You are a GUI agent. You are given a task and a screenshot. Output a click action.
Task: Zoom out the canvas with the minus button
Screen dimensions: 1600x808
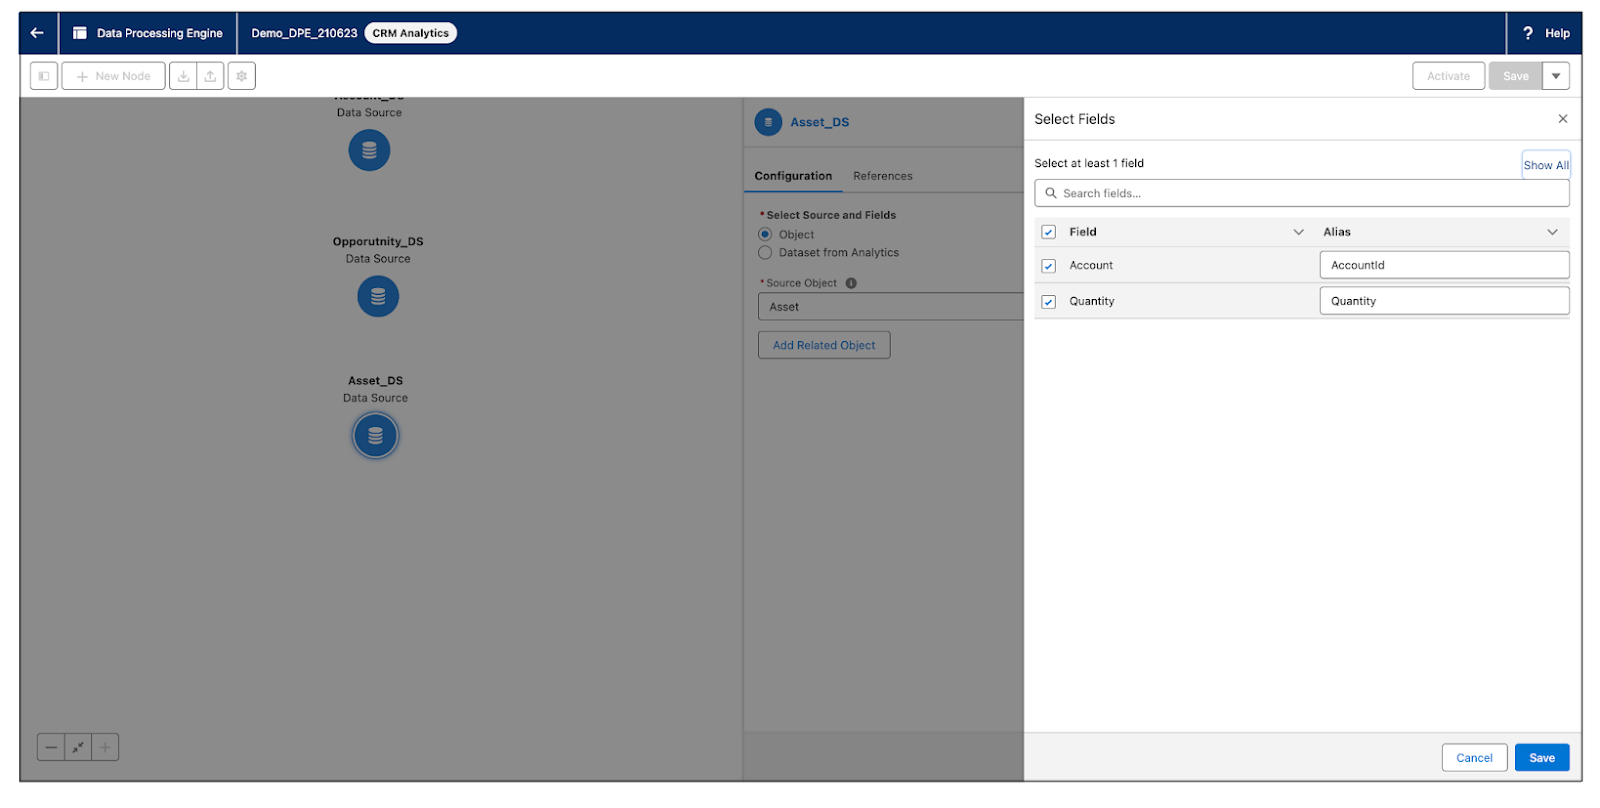[51, 747]
